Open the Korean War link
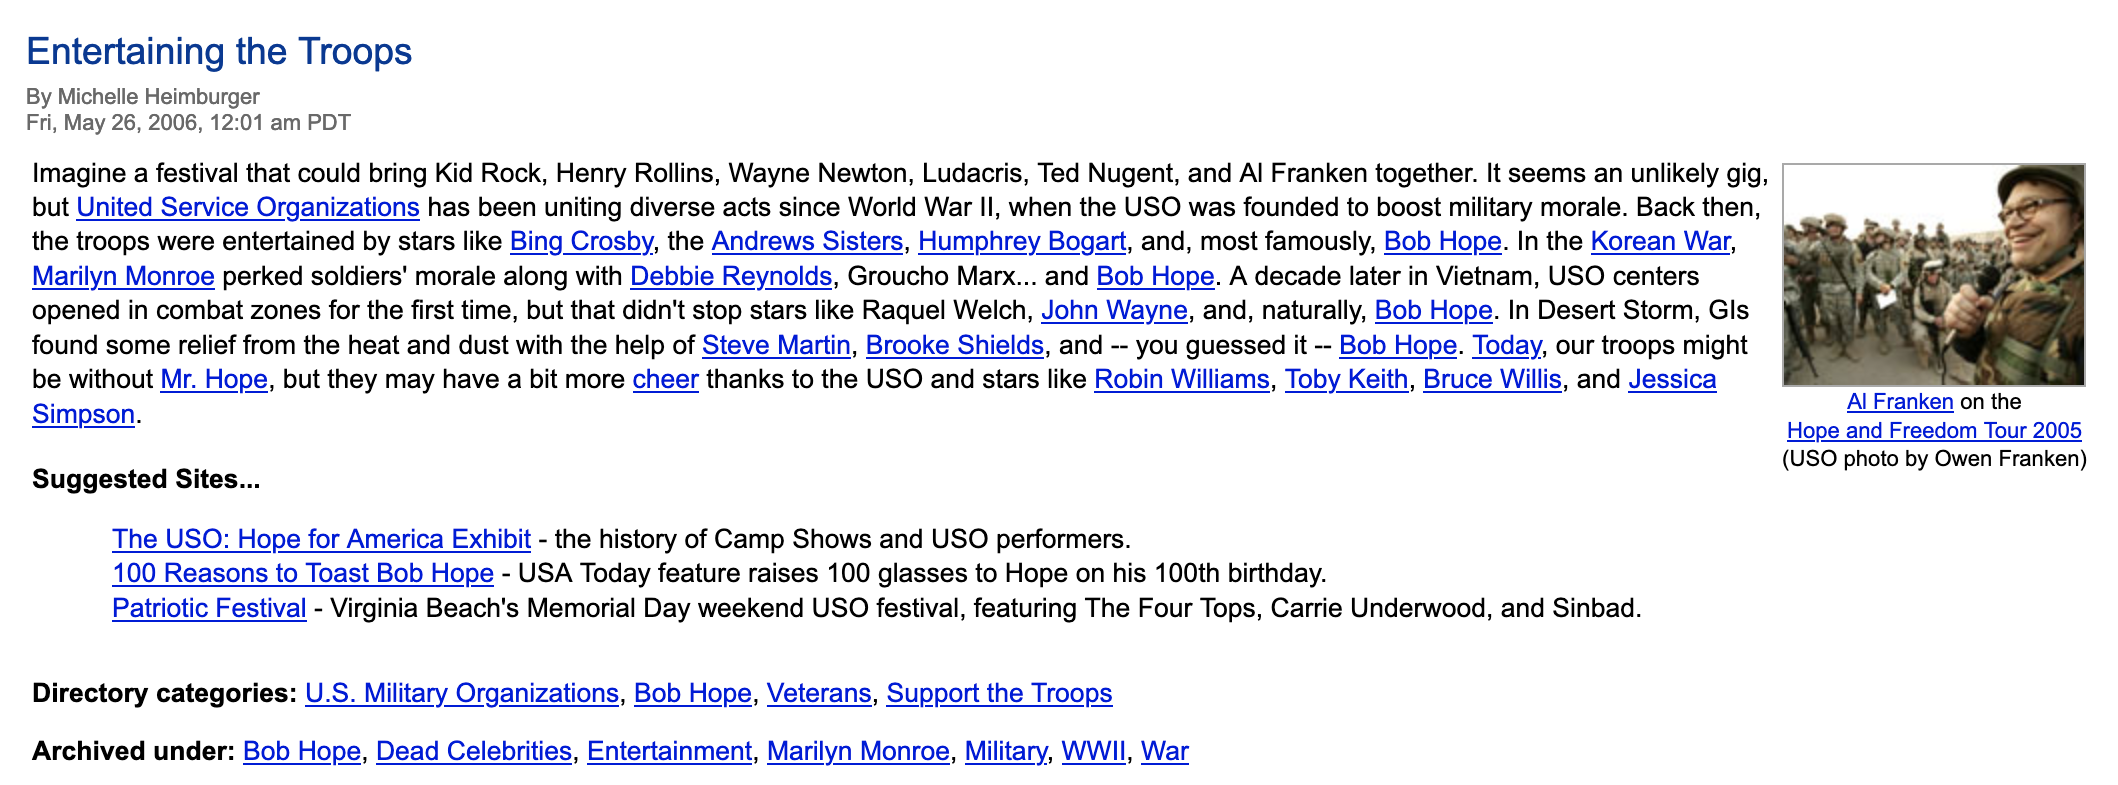2118x785 pixels. coord(1660,241)
